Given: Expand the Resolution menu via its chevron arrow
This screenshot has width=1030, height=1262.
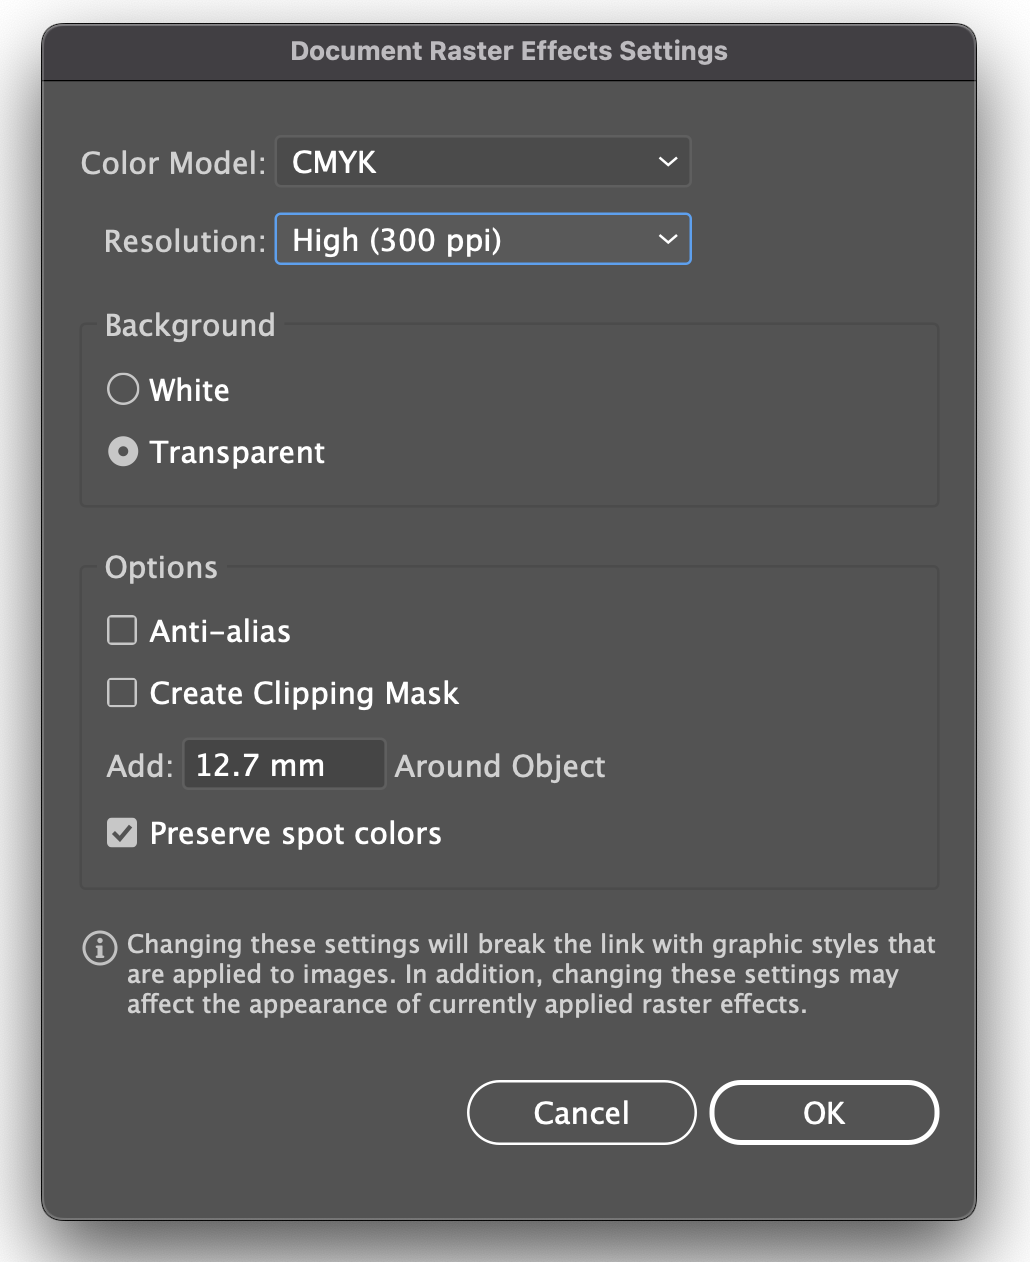Looking at the screenshot, I should click(667, 239).
